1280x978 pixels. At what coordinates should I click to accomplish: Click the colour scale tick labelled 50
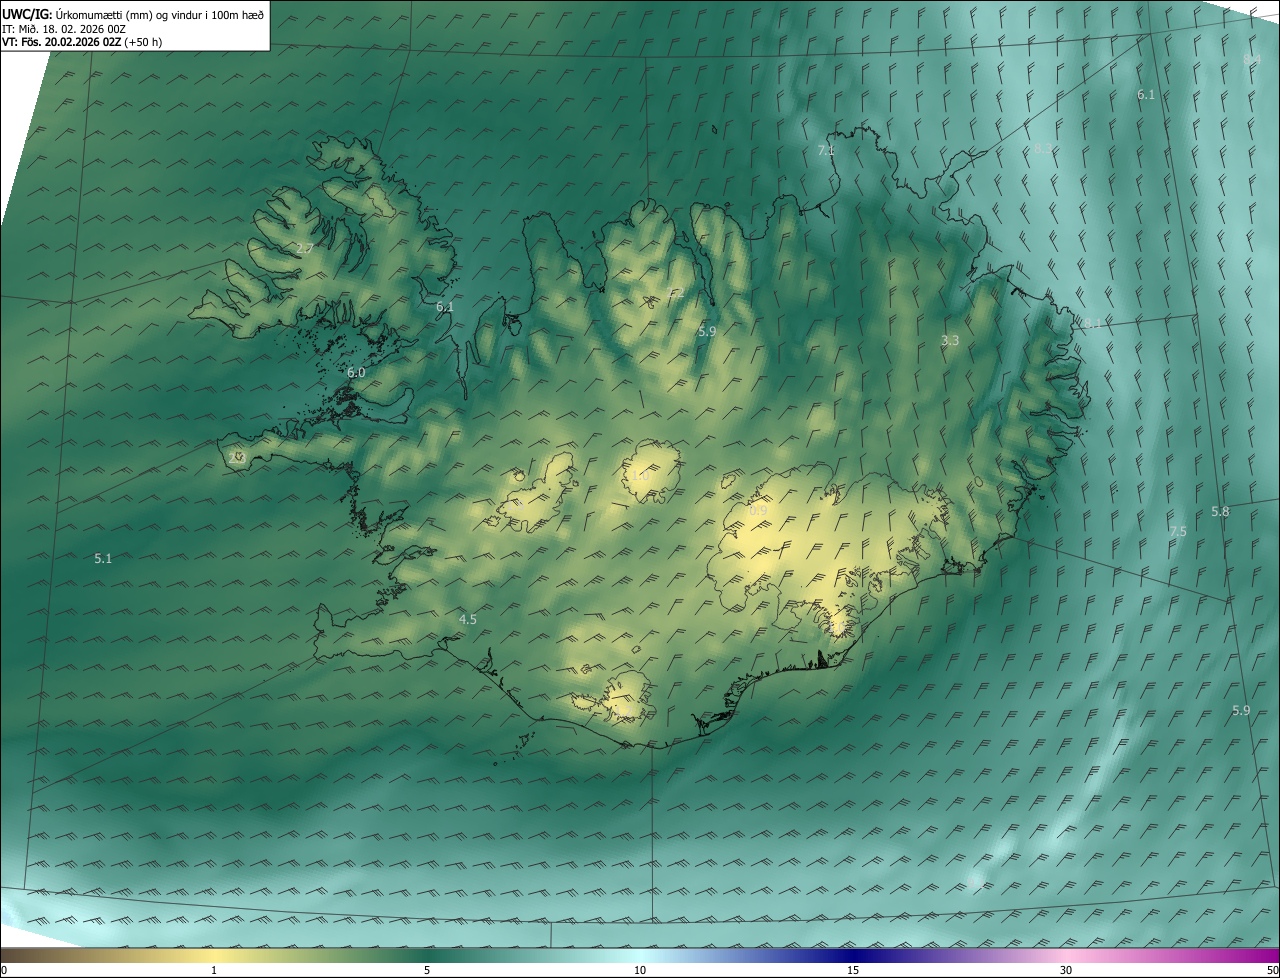[1272, 970]
